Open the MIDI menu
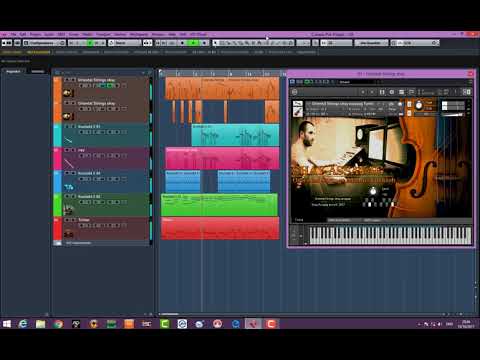Screen dimensions: 480x360 61,34
